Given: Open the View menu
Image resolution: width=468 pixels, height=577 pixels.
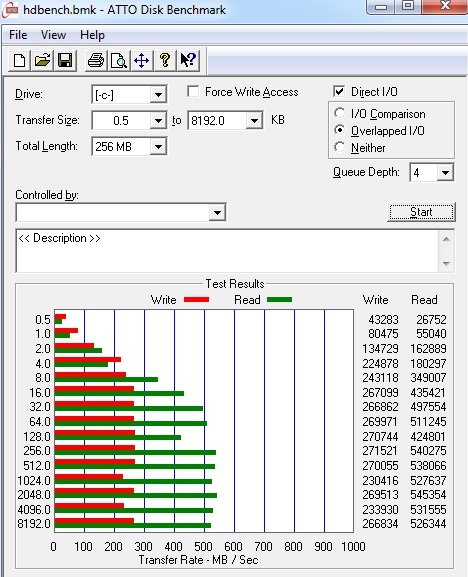Looking at the screenshot, I should [x=54, y=35].
